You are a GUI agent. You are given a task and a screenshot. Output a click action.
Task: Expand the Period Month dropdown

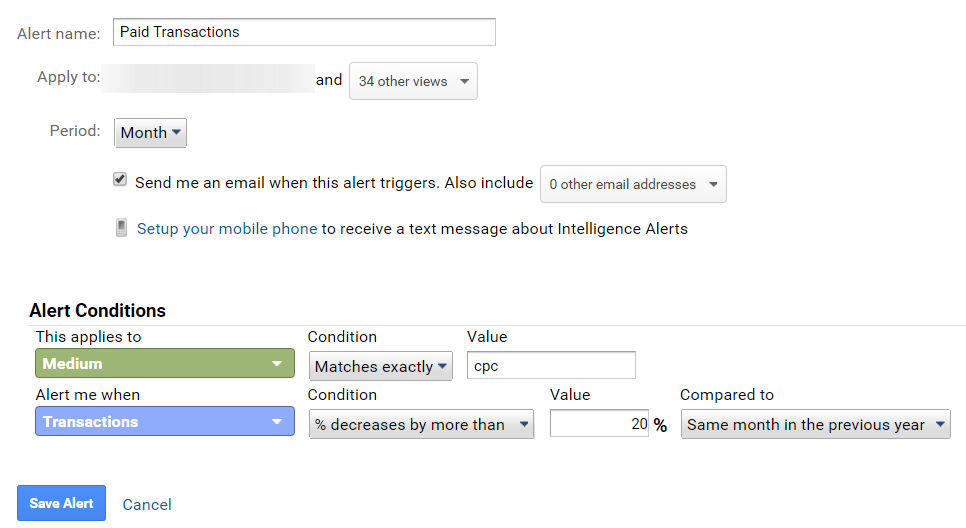[150, 132]
